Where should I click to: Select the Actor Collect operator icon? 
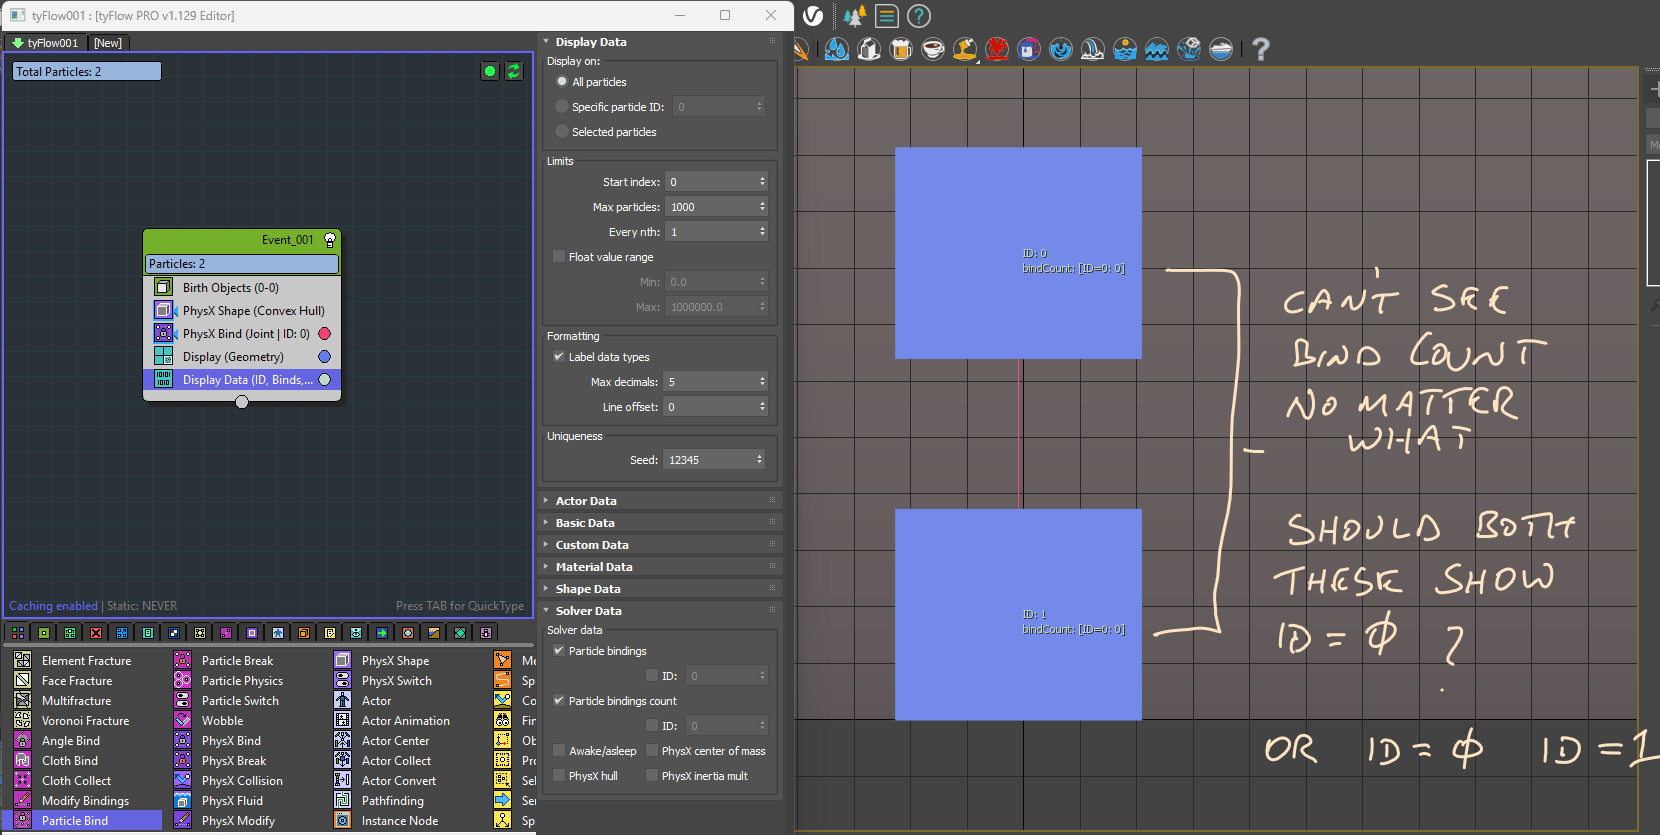[x=342, y=760]
